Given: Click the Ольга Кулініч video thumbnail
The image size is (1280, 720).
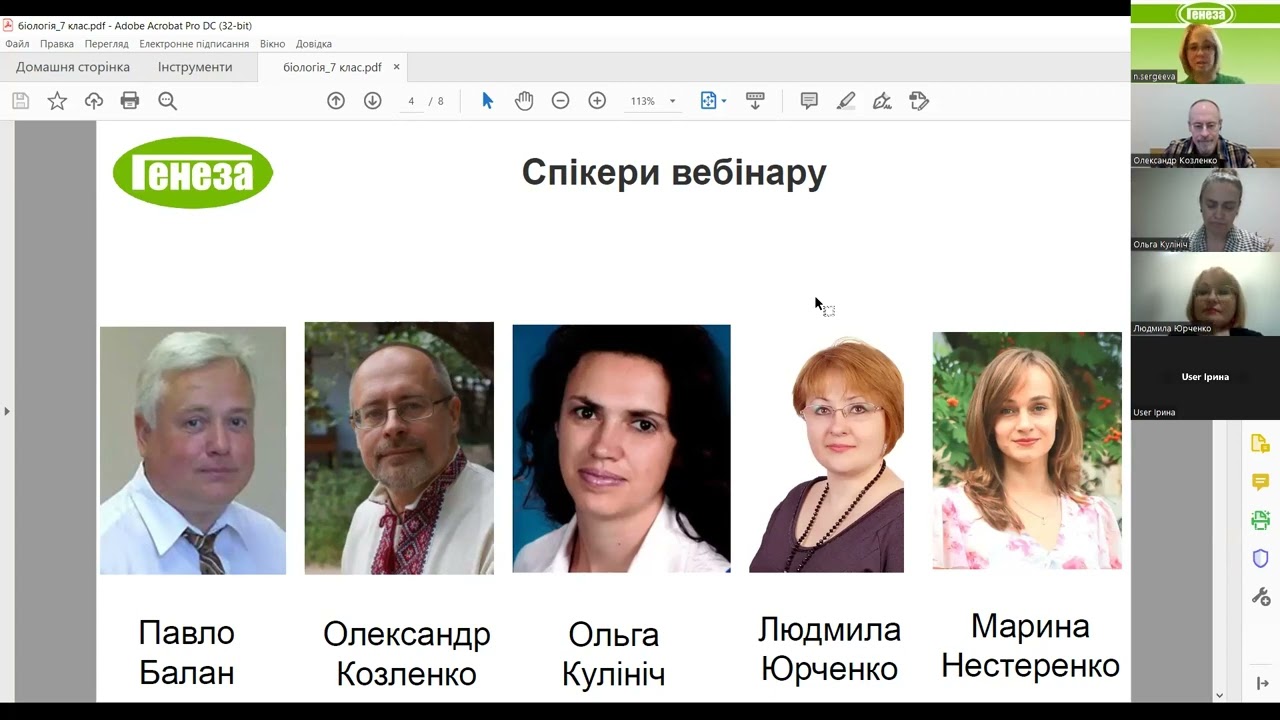Looking at the screenshot, I should (1205, 210).
